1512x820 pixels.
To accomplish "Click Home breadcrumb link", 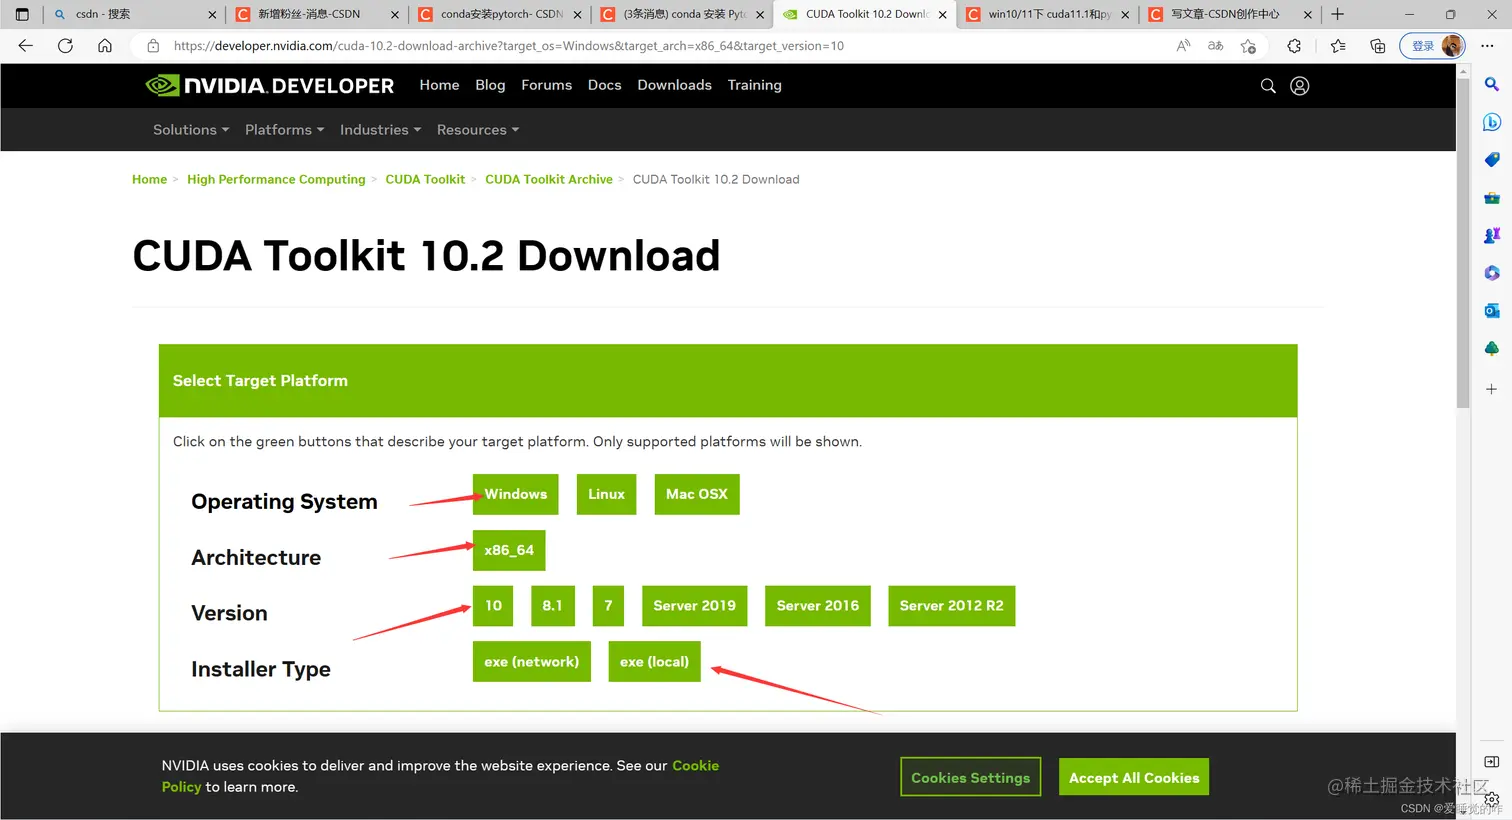I will pos(149,180).
